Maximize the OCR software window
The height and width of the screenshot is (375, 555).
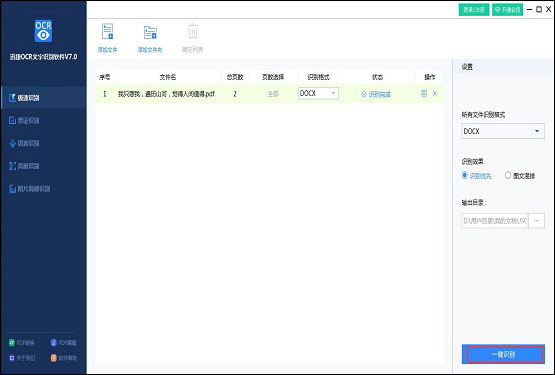[x=539, y=10]
